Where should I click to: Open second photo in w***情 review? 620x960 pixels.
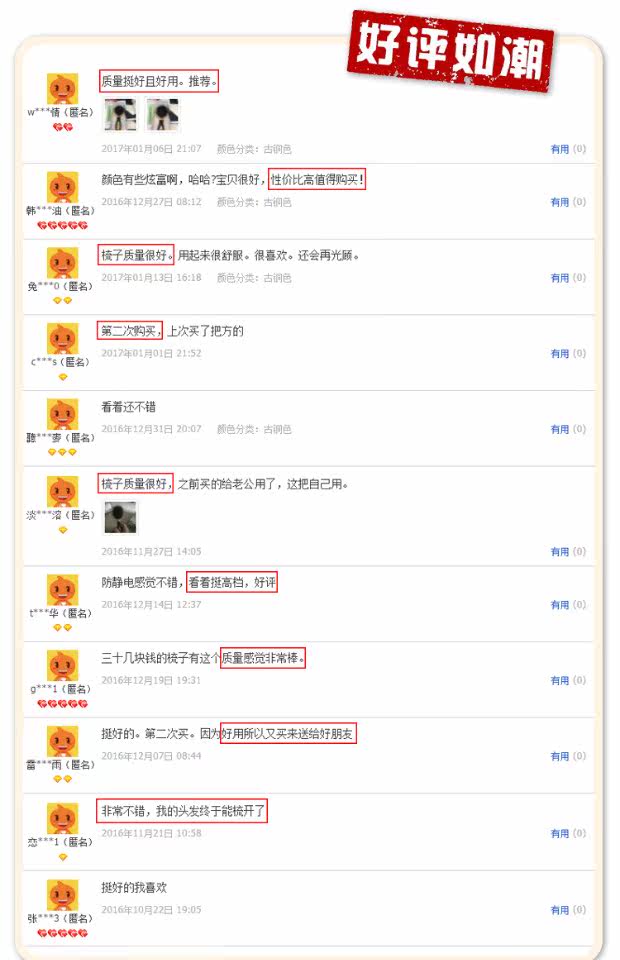pyautogui.click(x=162, y=114)
